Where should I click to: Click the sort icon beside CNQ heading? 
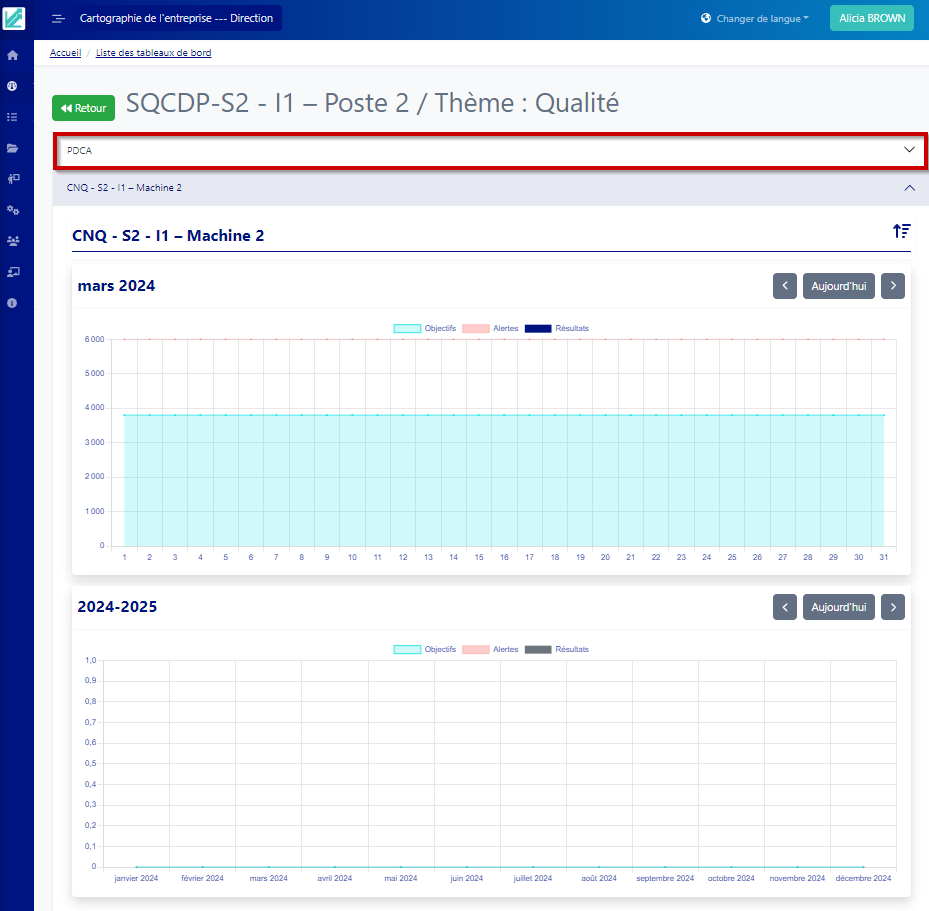click(901, 231)
